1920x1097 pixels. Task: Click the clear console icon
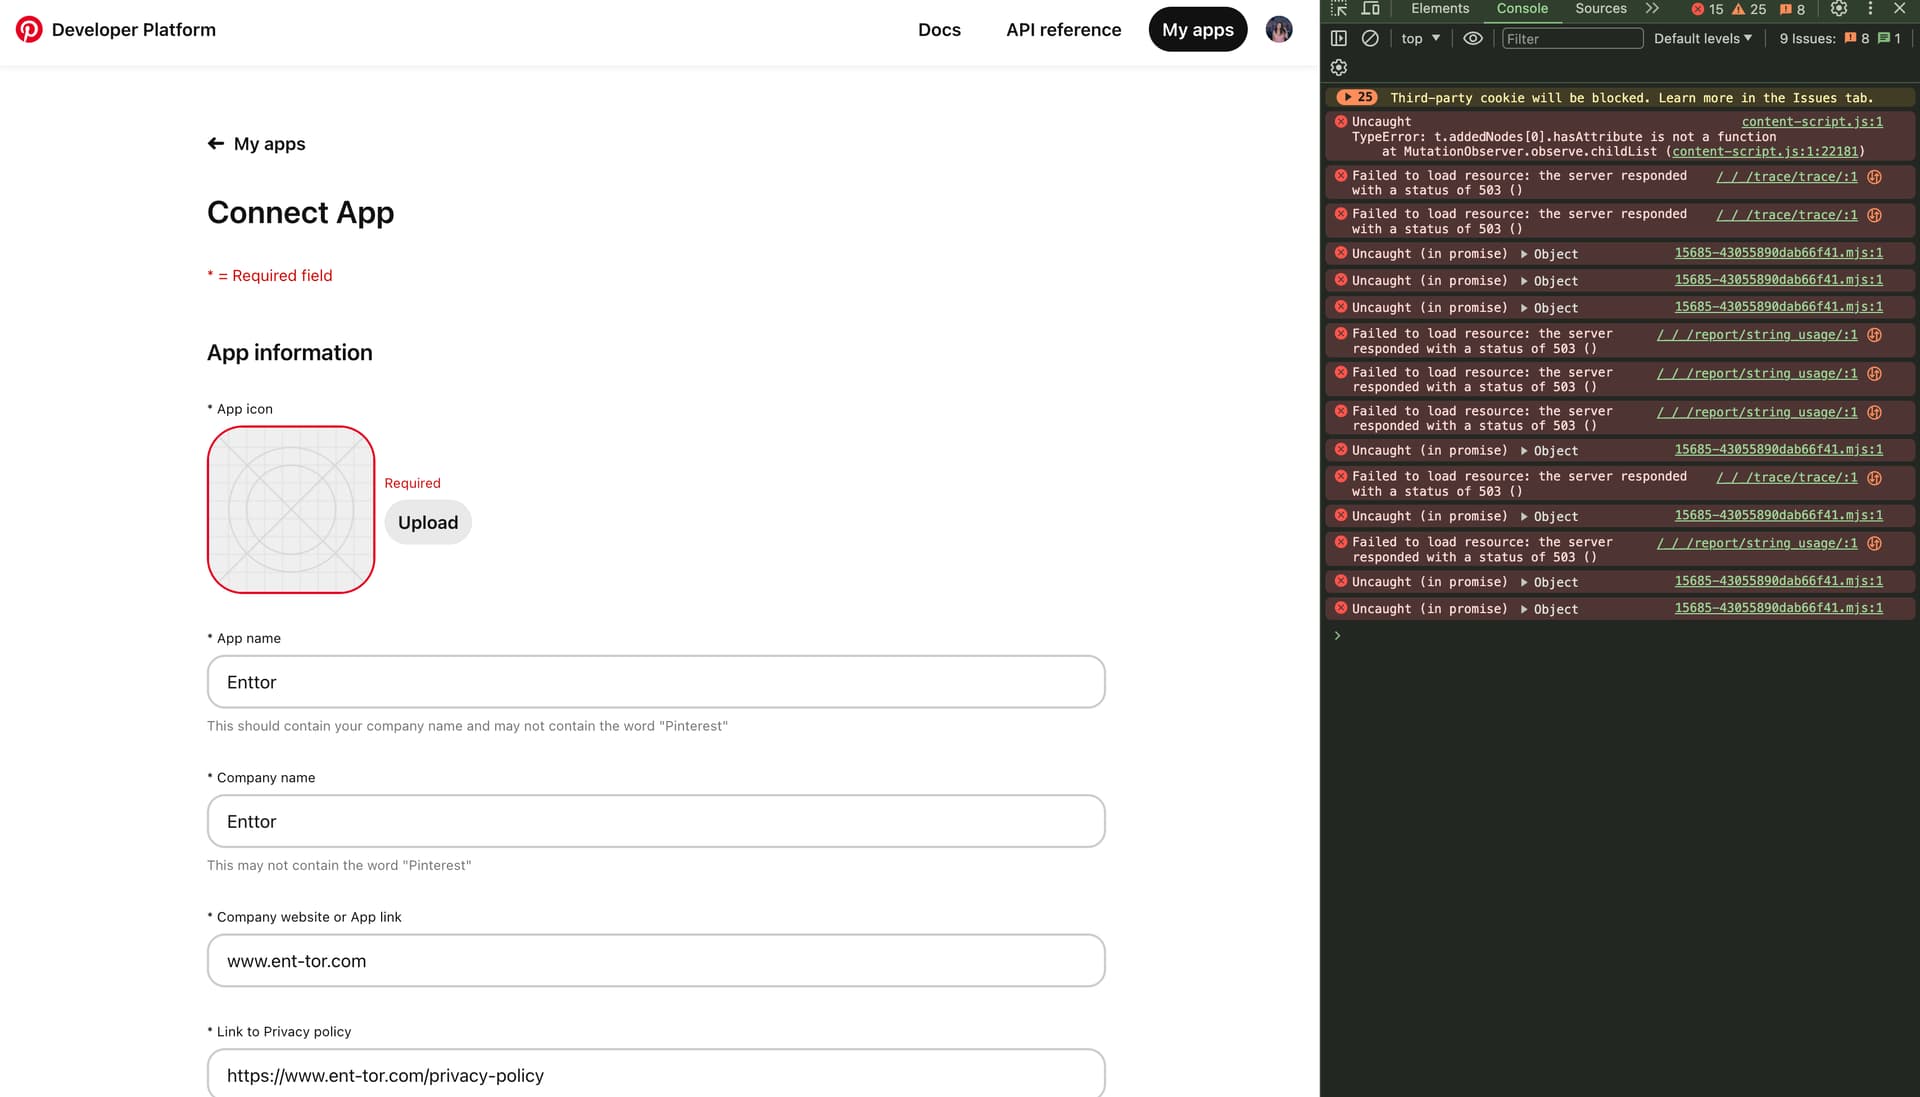pyautogui.click(x=1370, y=38)
